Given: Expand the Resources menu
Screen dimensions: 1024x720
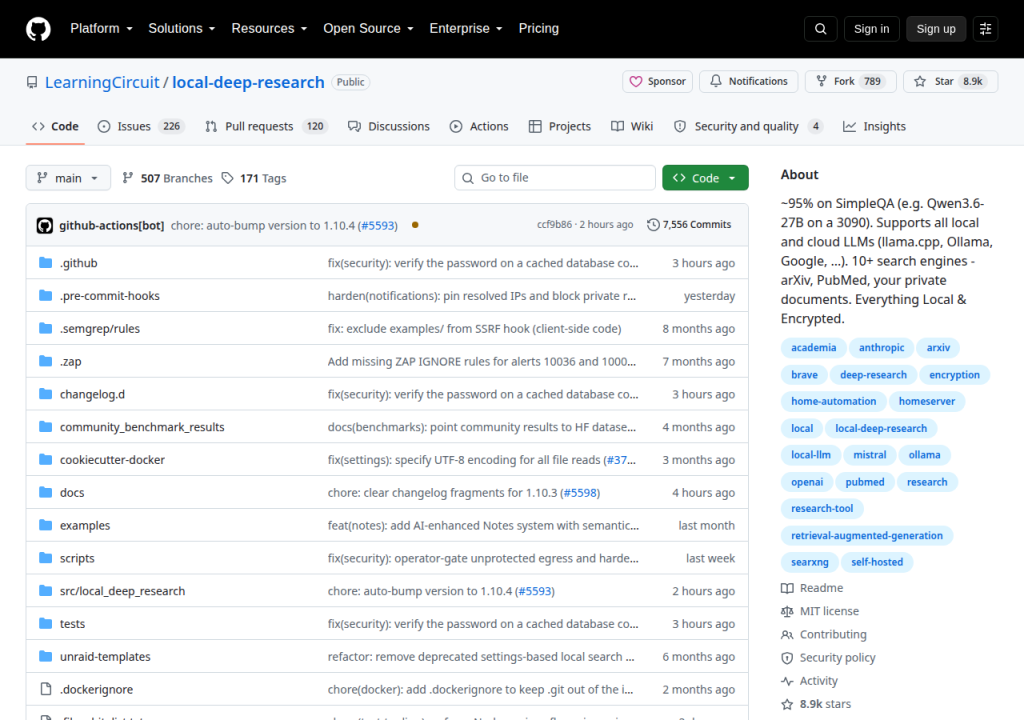Looking at the screenshot, I should click(x=269, y=29).
